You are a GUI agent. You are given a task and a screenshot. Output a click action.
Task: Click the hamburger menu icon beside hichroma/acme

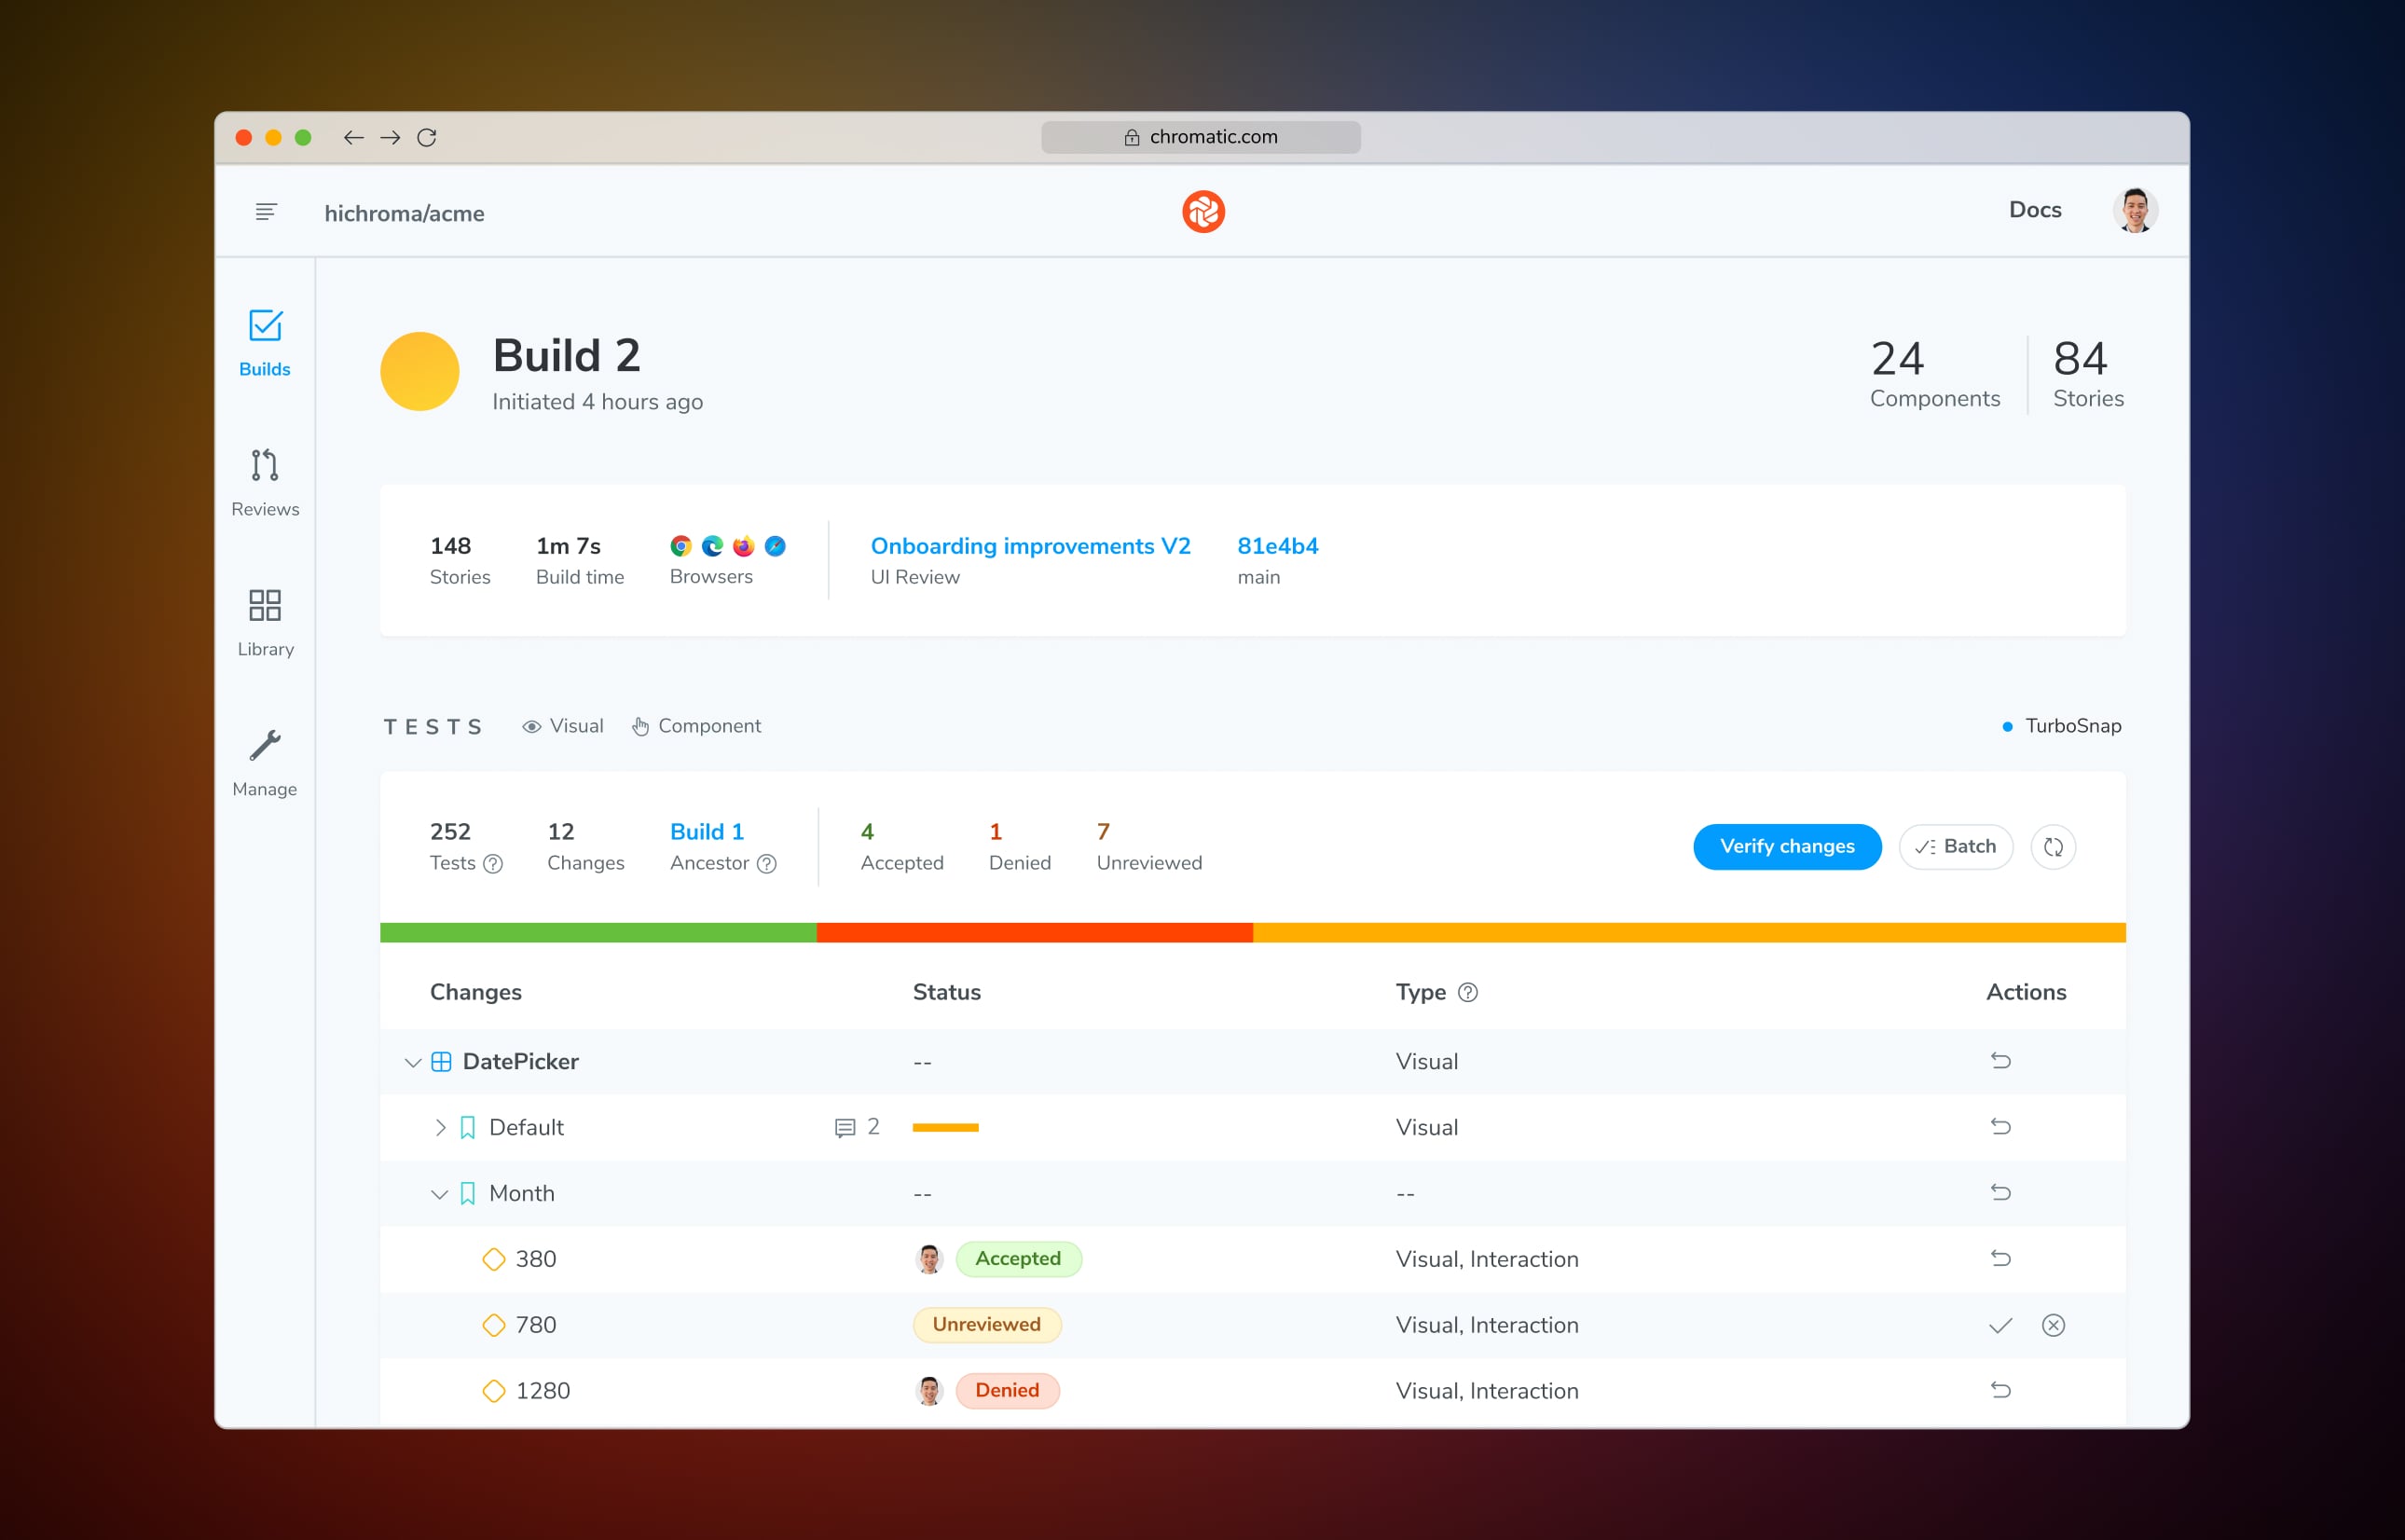[266, 212]
